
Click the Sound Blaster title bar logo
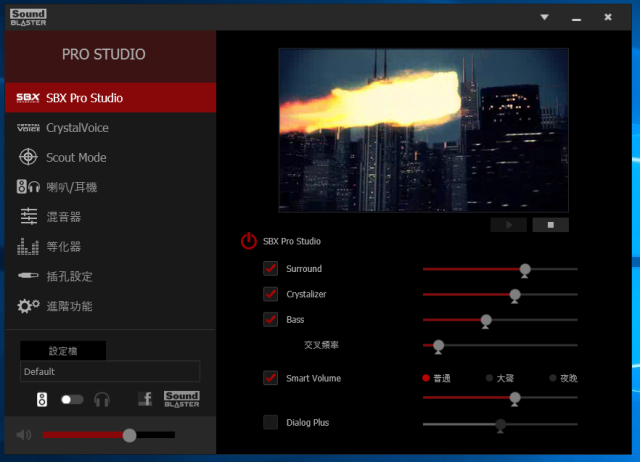28,18
